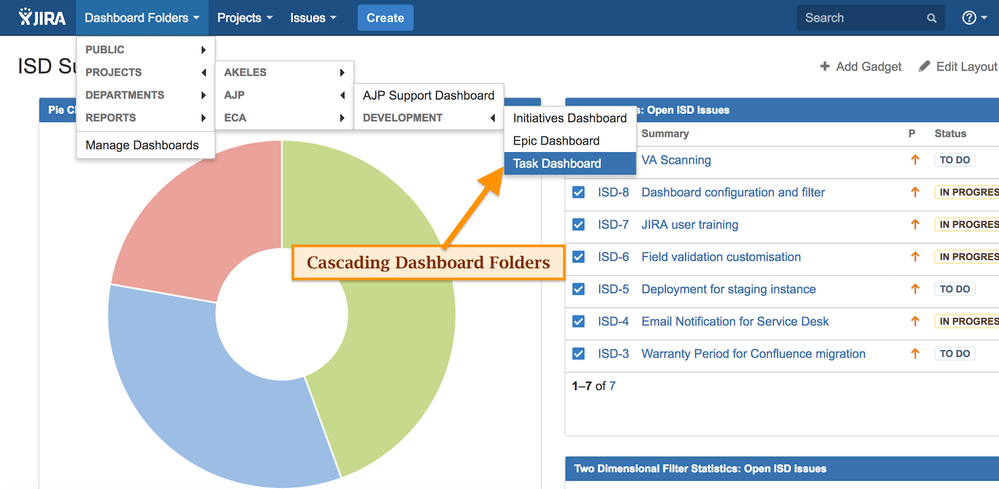Toggle checkbox for ISD-5
The image size is (999, 489).
click(x=579, y=289)
